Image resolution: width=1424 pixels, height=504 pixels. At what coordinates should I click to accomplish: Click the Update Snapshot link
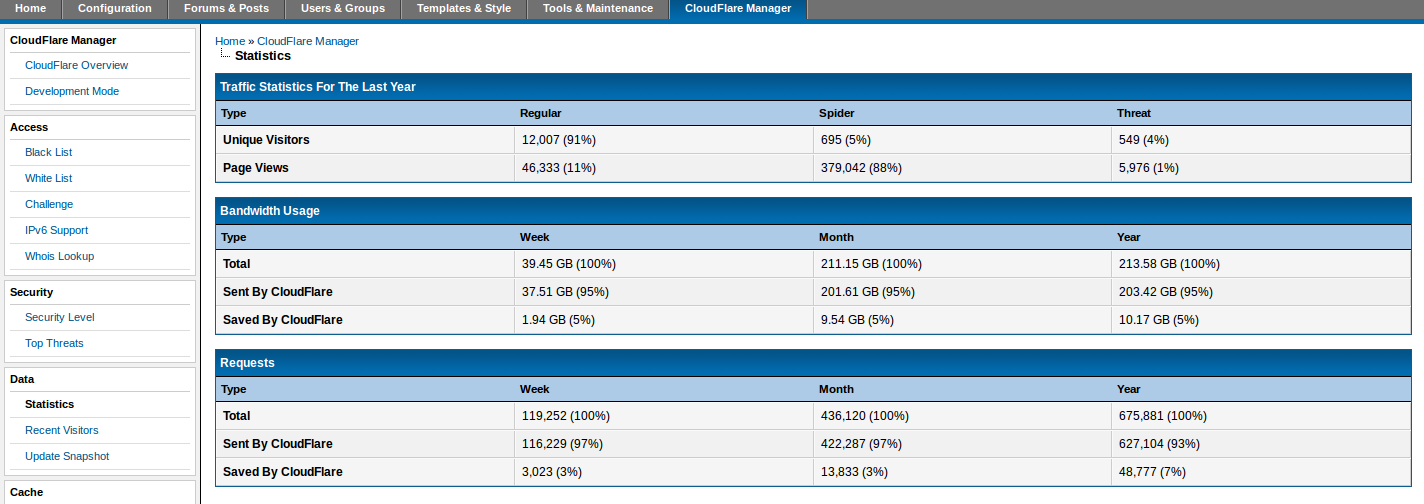[x=67, y=456]
